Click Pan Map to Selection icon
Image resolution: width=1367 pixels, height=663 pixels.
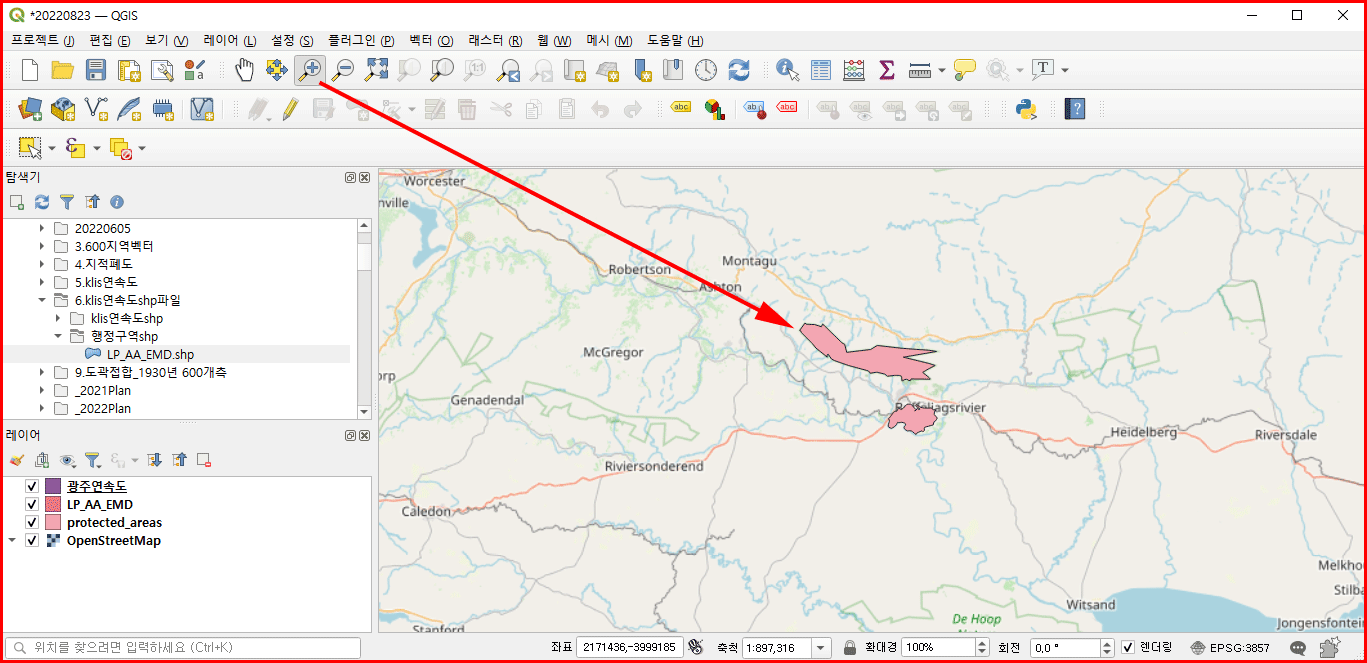coord(277,70)
